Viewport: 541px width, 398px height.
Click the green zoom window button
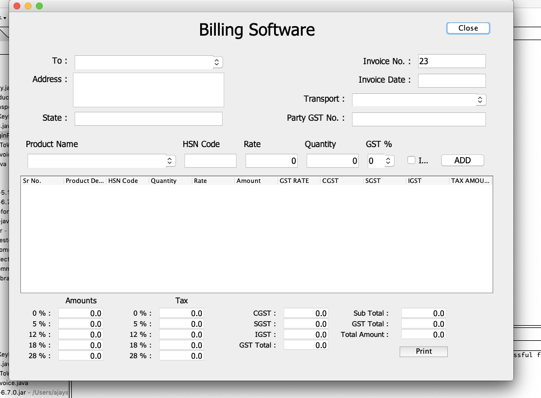[x=39, y=6]
